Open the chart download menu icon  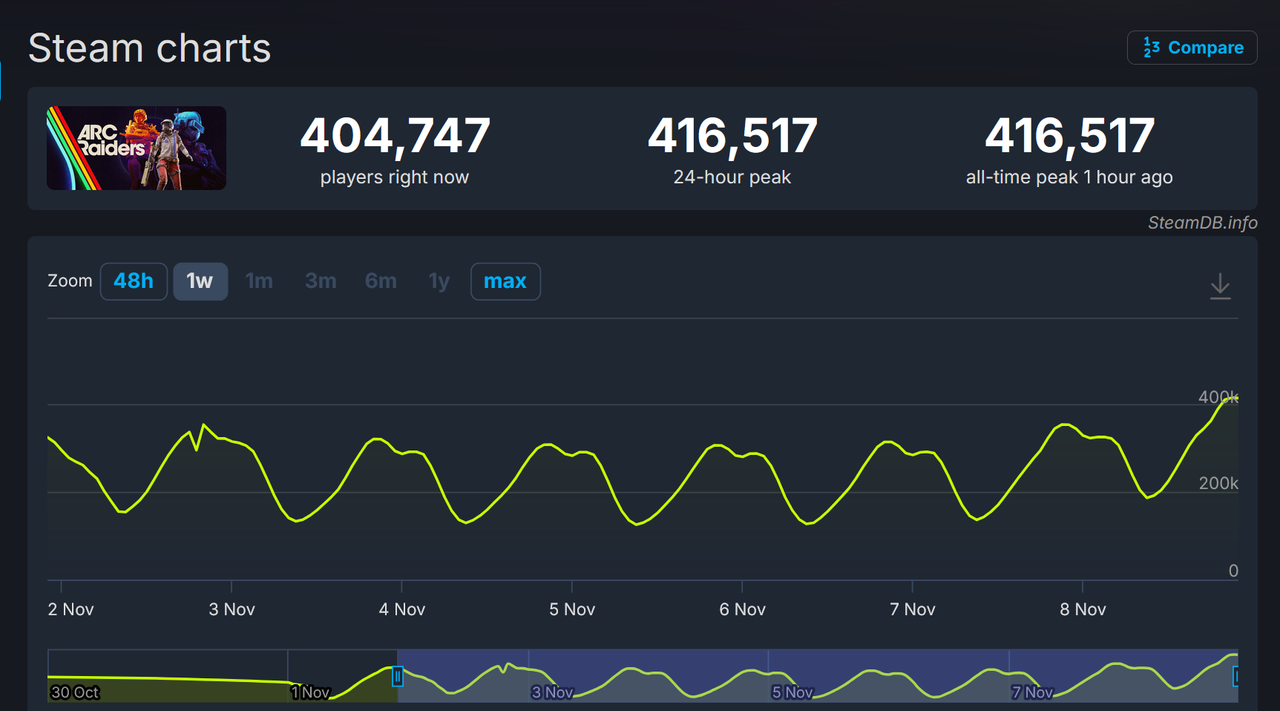[1220, 287]
